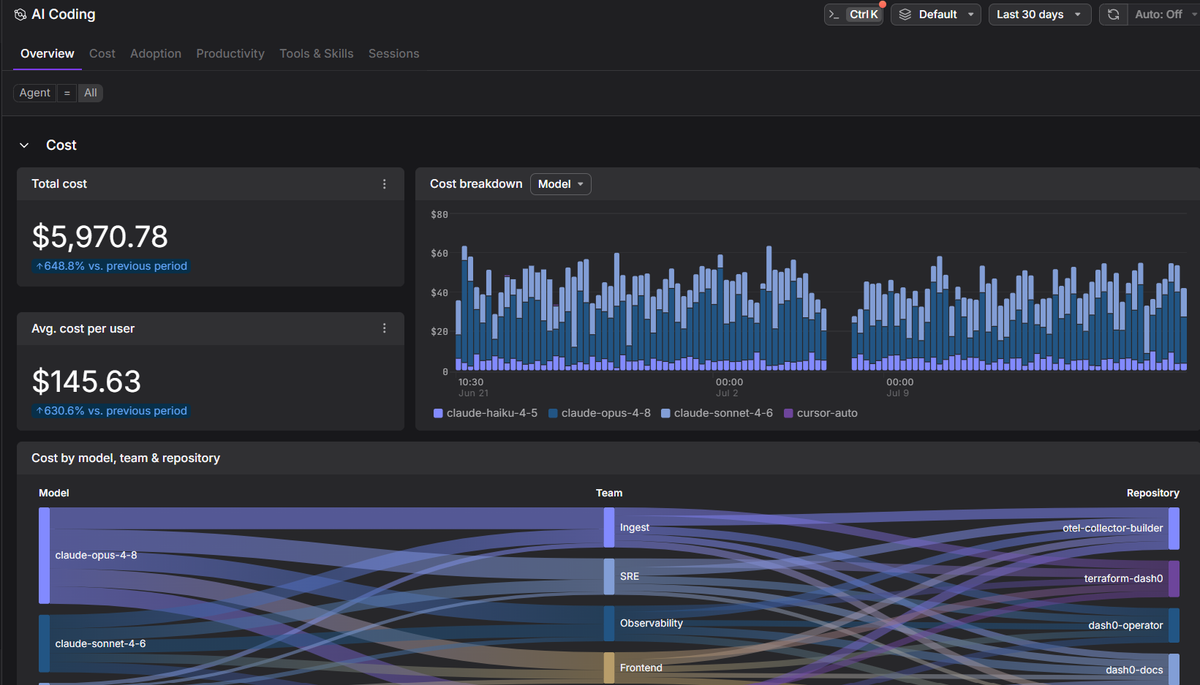This screenshot has height=685, width=1200.
Task: Click the refresh icon
Action: tap(1113, 15)
